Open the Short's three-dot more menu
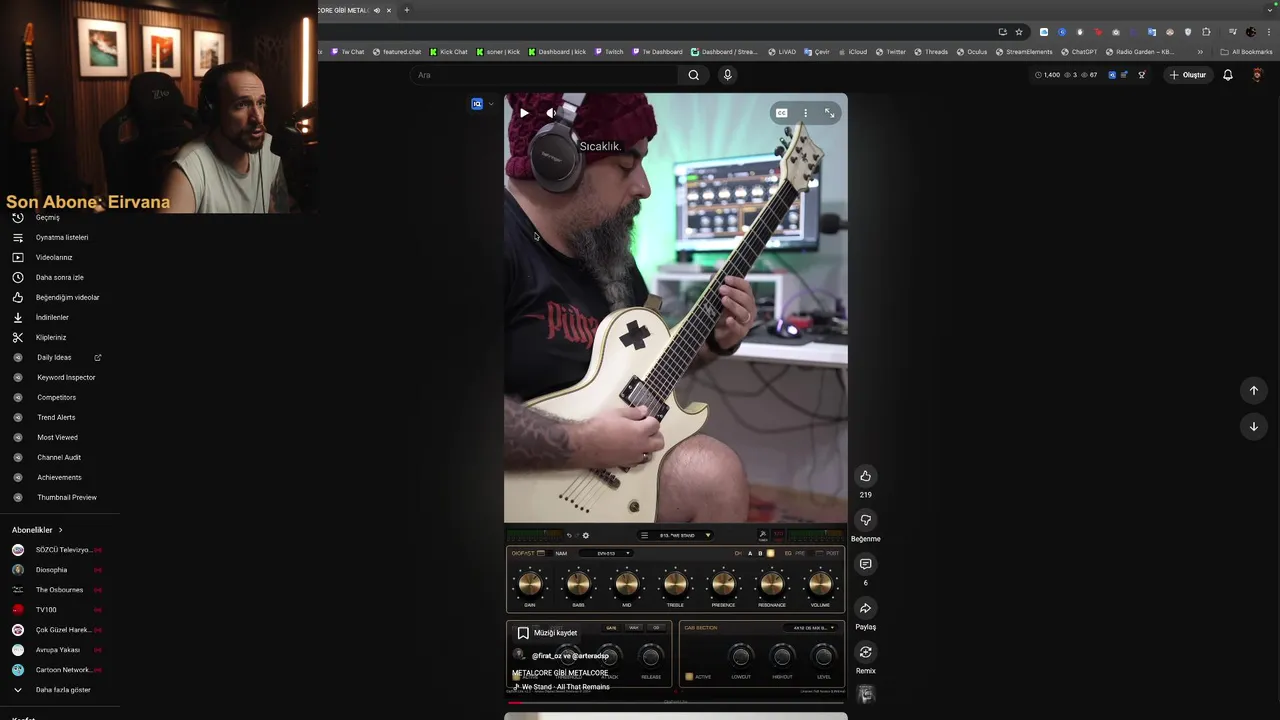1280x720 pixels. click(x=805, y=113)
